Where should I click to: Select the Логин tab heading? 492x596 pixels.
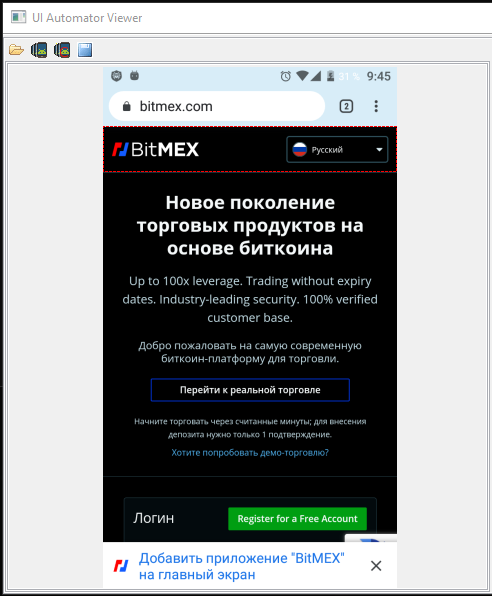pyautogui.click(x=153, y=518)
